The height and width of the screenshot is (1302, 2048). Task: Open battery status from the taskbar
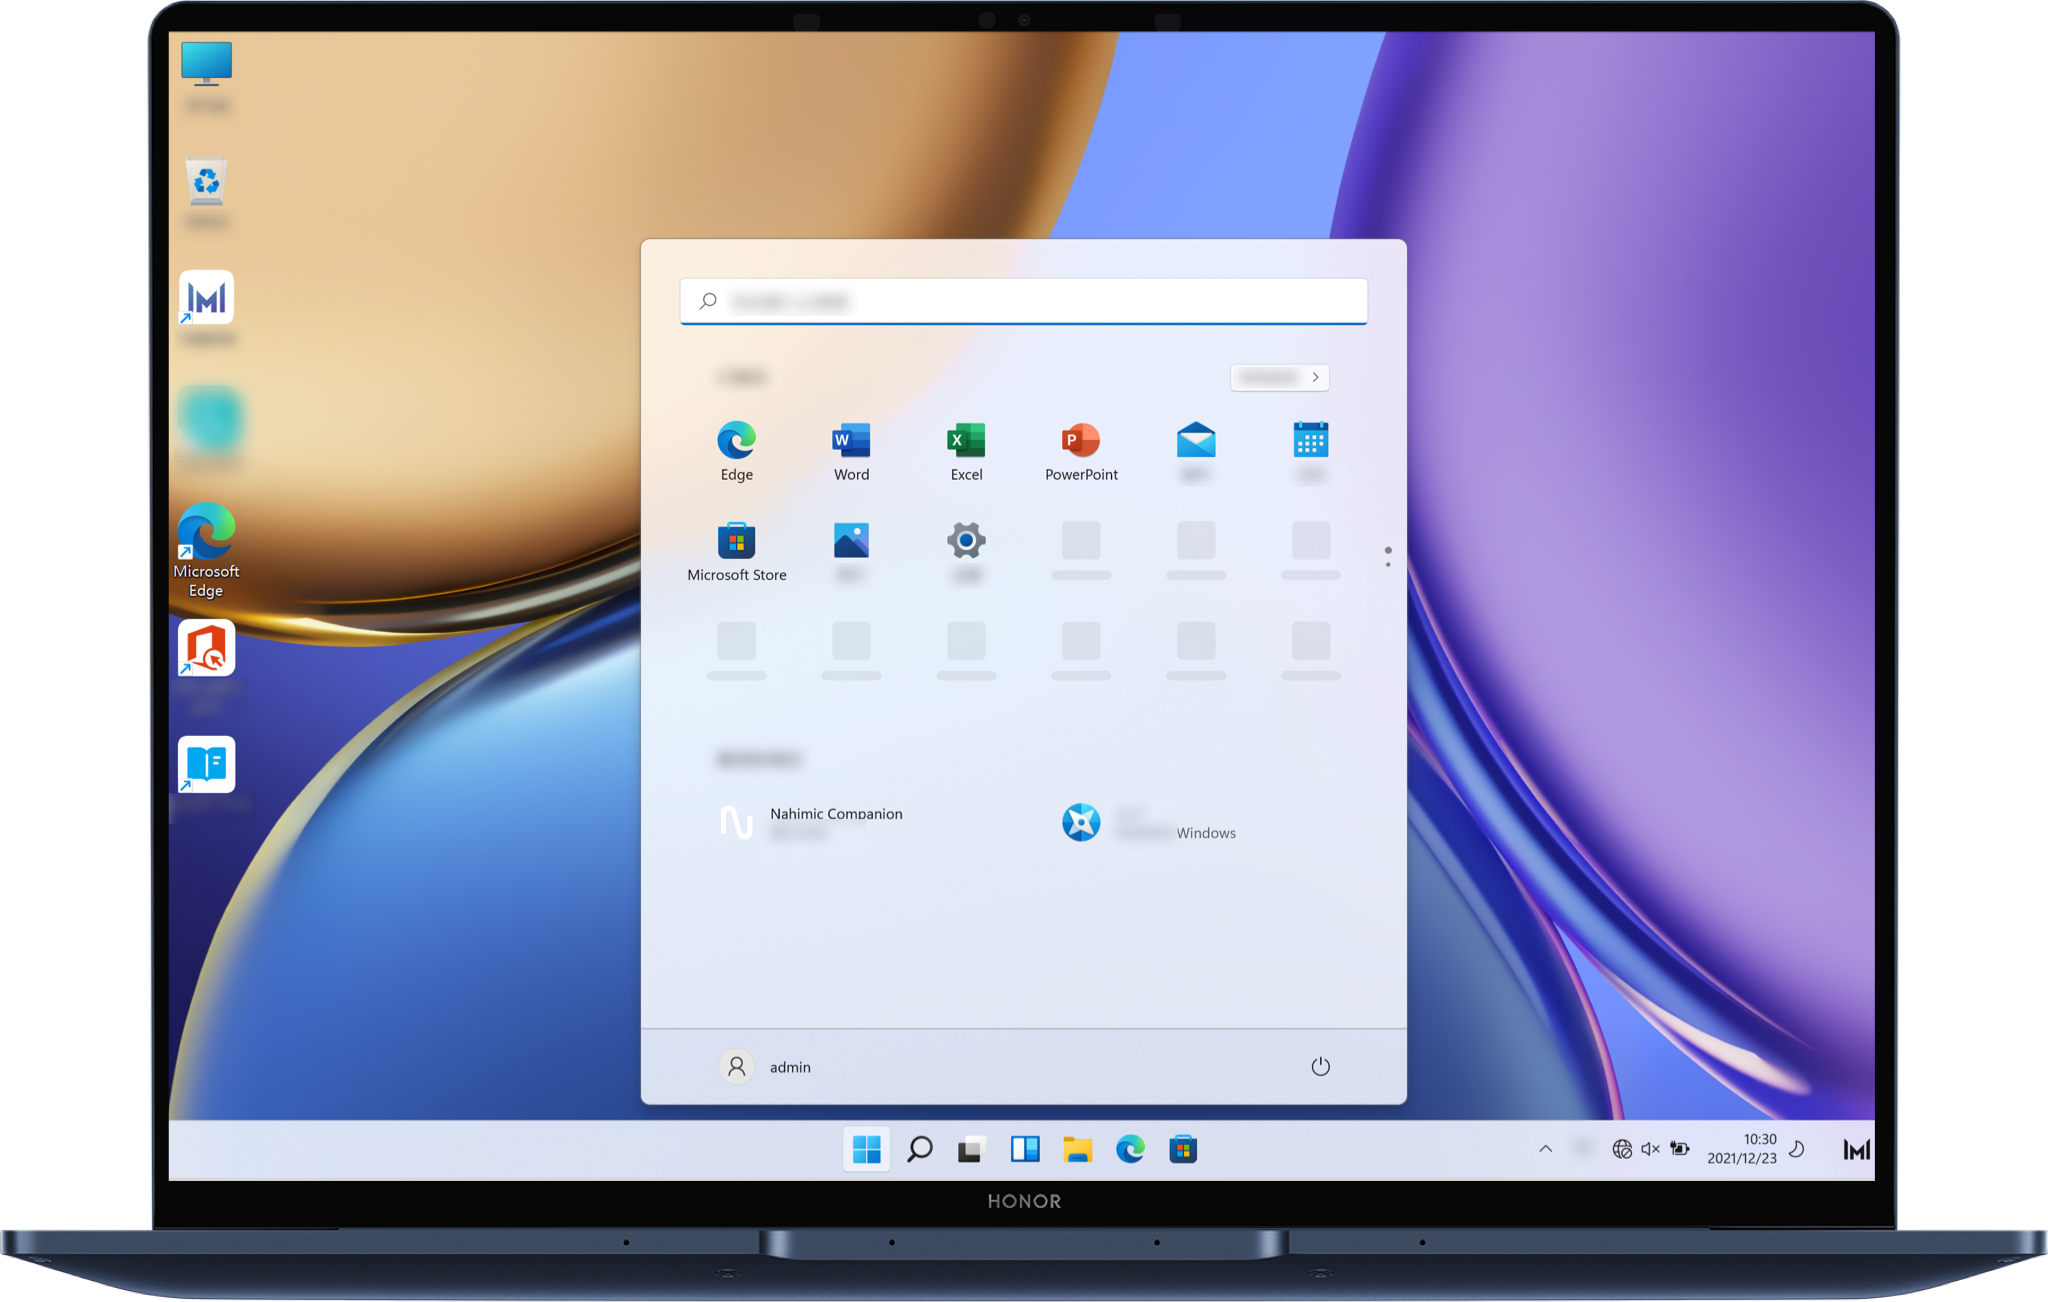1679,1148
